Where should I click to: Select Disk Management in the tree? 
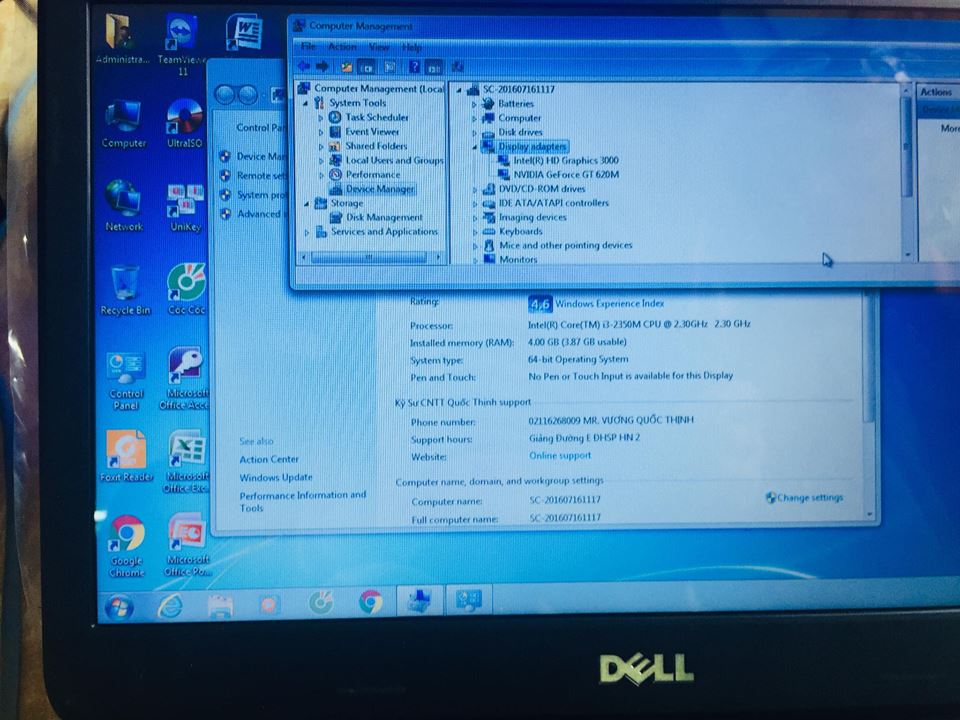tap(383, 217)
